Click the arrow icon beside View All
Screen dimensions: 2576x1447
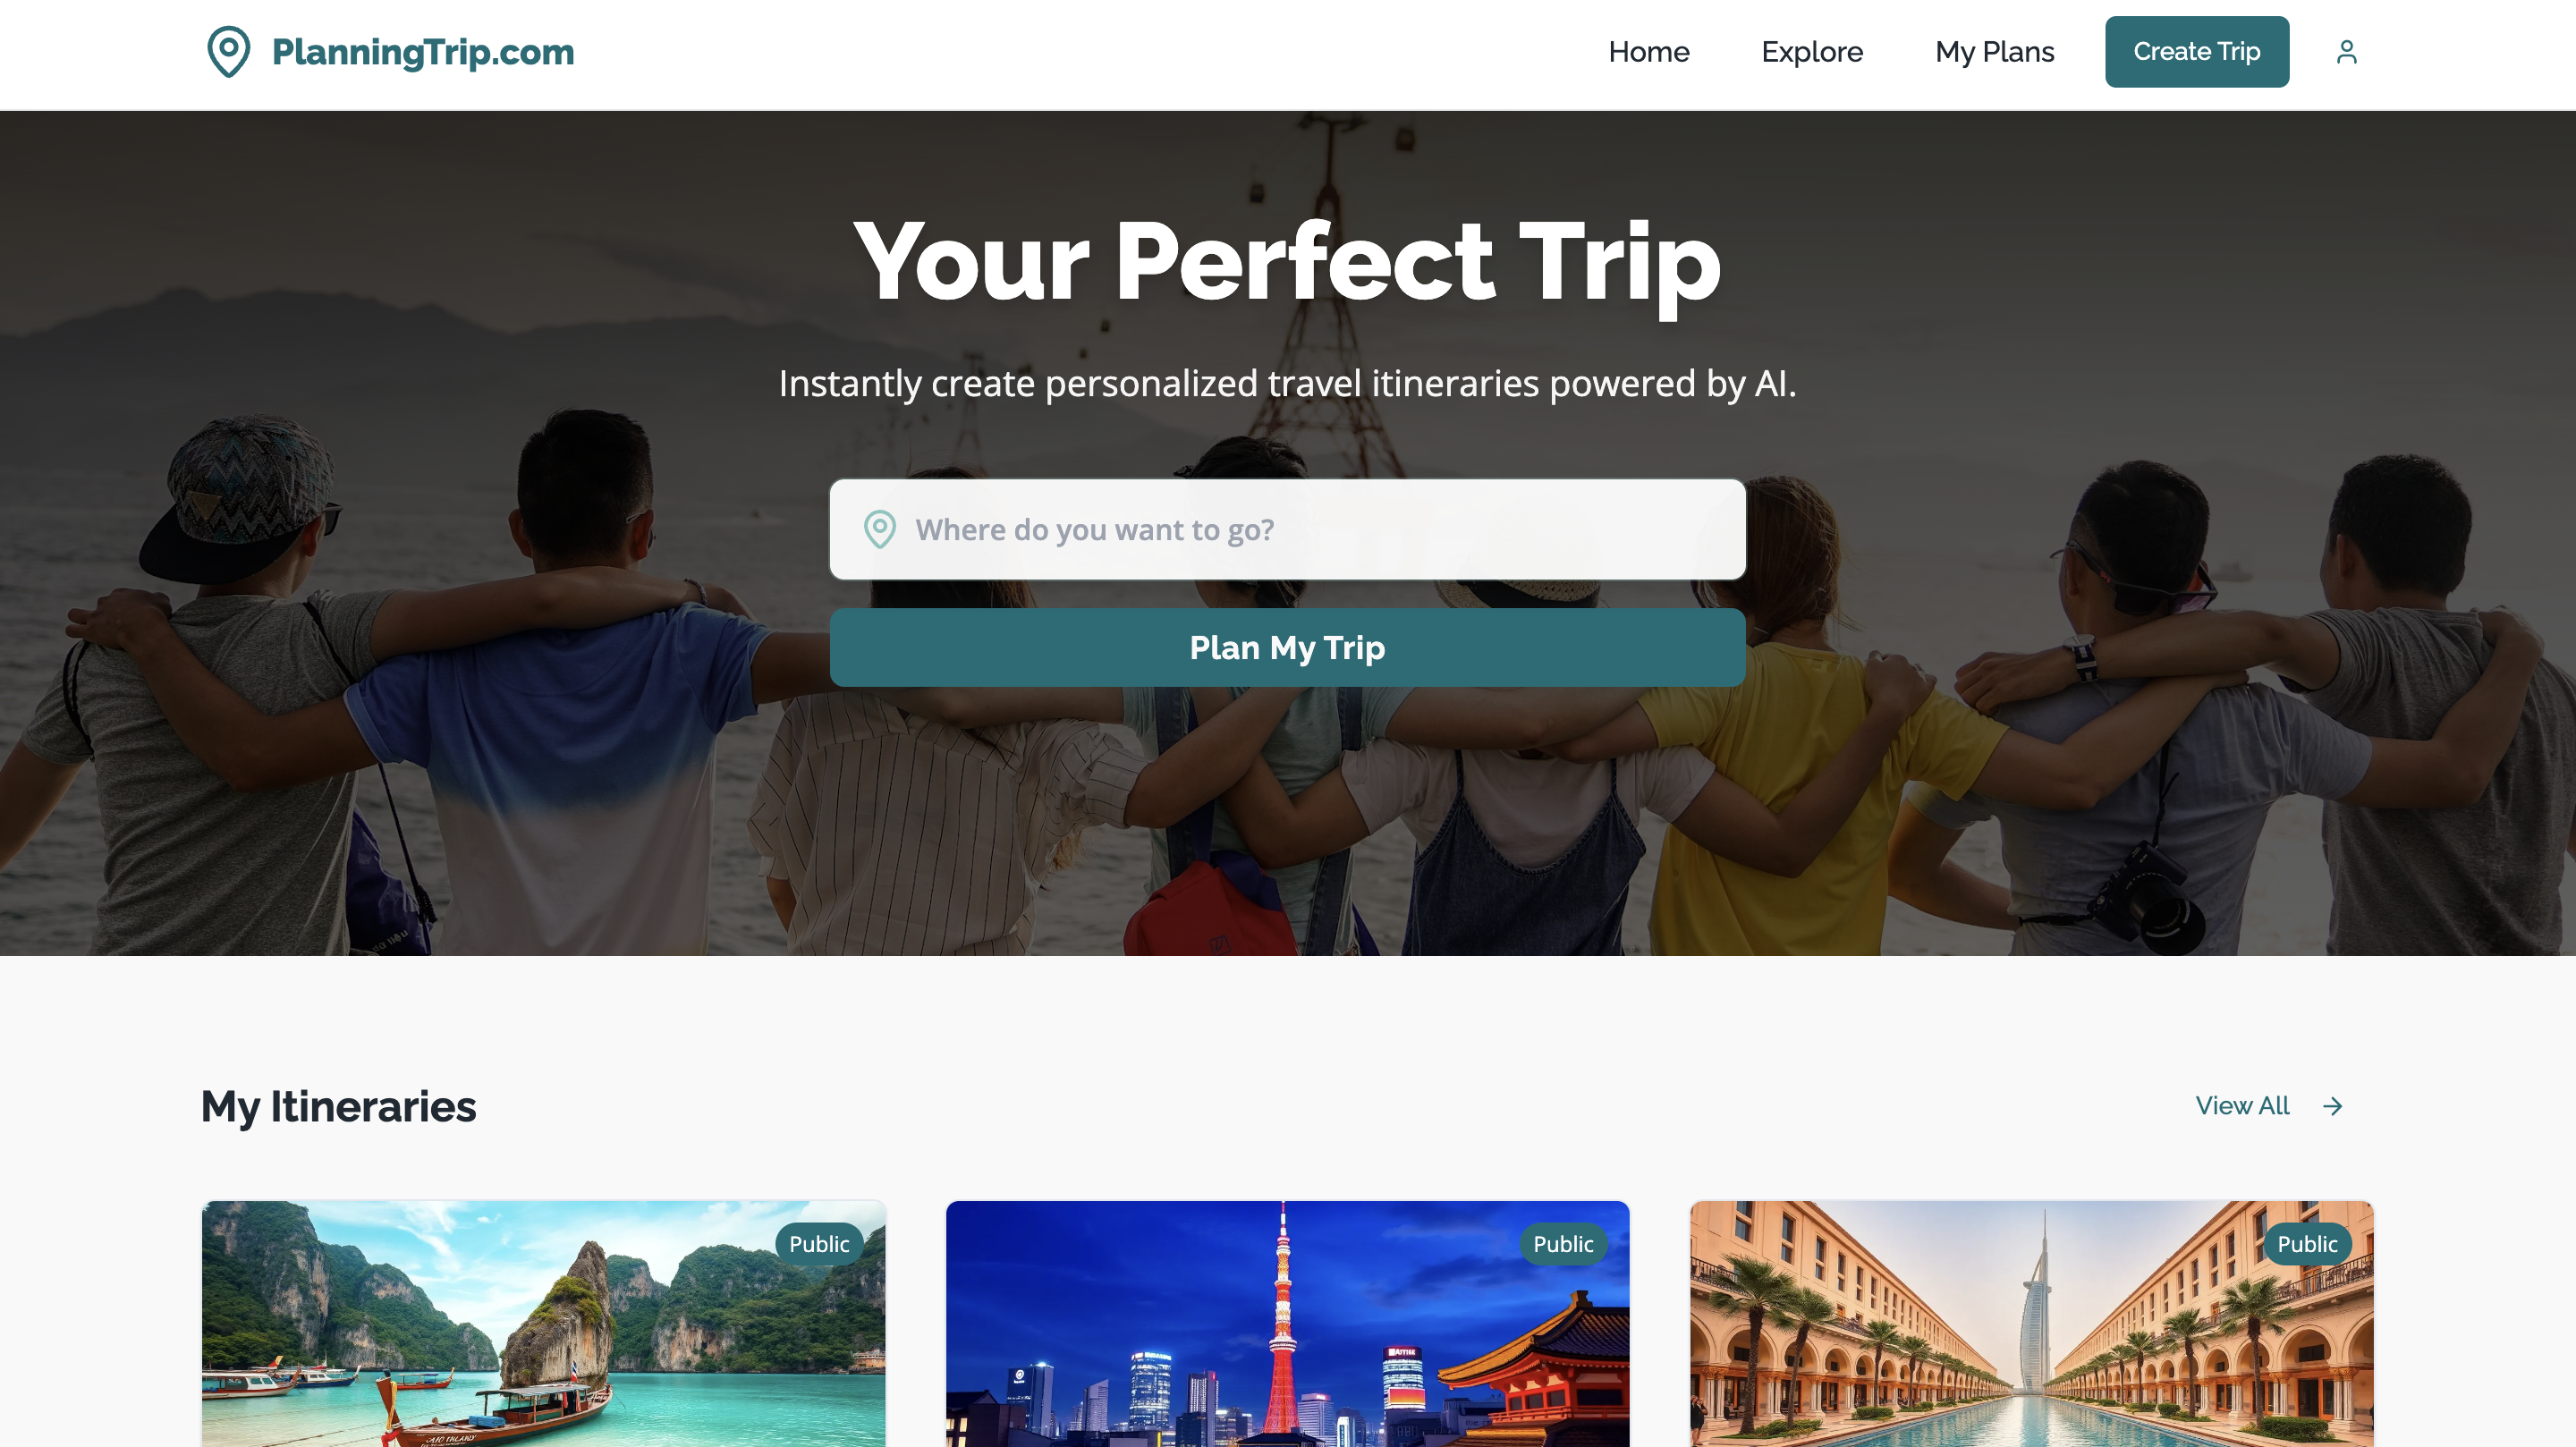(x=2332, y=1106)
